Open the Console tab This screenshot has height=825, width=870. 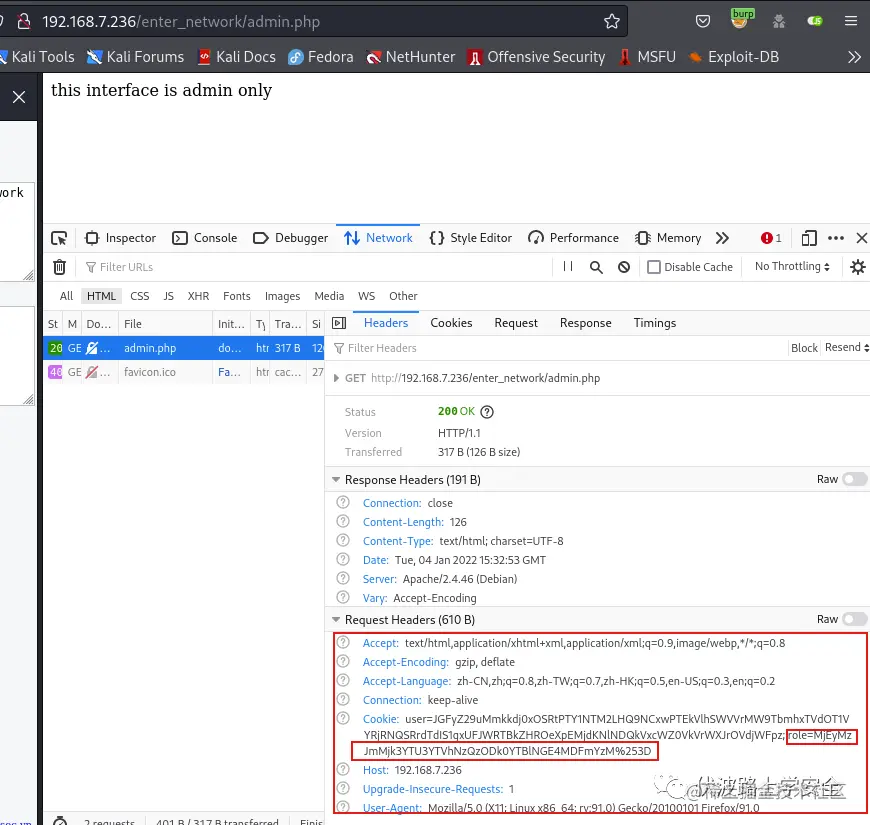[205, 238]
